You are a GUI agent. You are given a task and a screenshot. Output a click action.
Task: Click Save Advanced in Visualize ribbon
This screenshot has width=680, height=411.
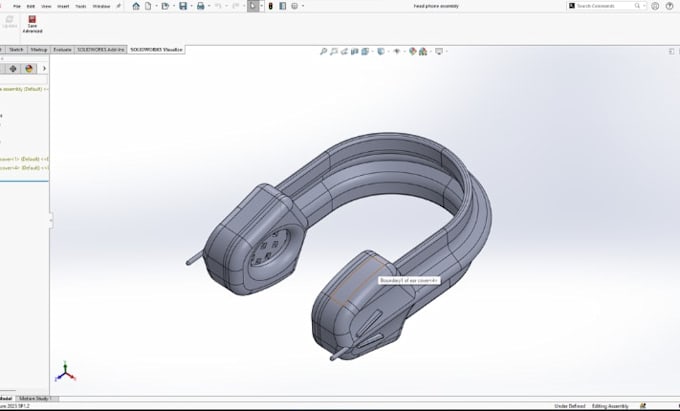click(x=32, y=24)
